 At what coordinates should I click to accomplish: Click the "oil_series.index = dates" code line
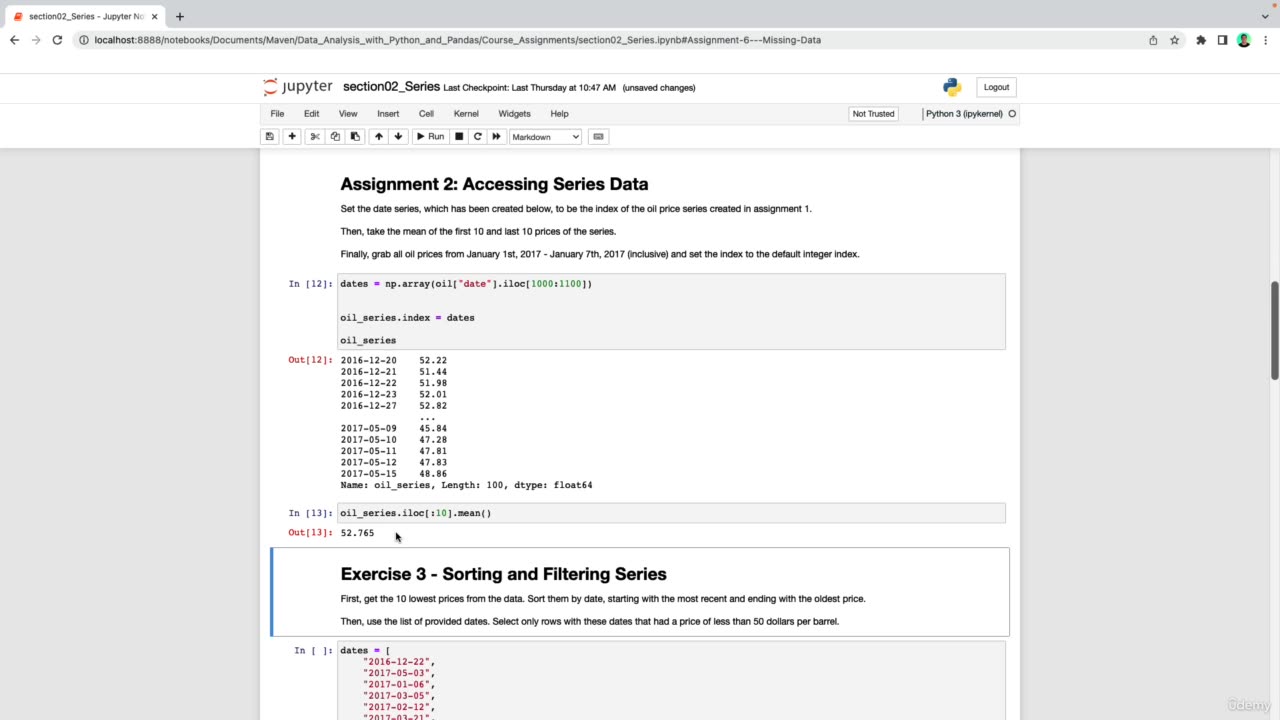pyautogui.click(x=407, y=318)
